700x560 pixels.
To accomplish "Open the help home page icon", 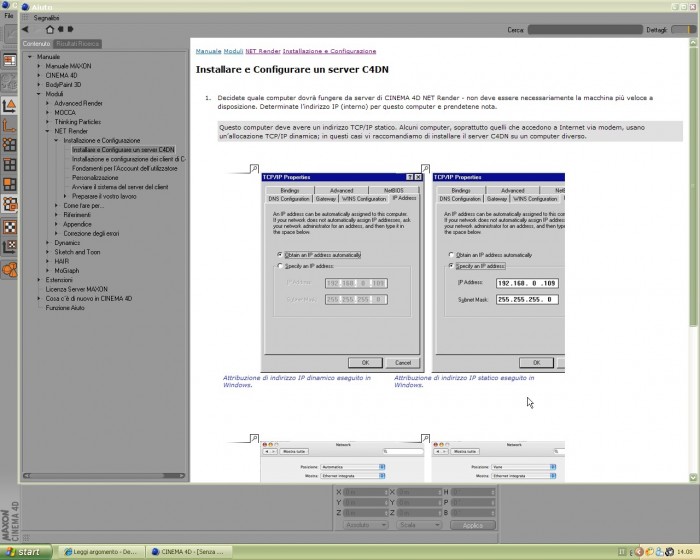I will 50,29.
